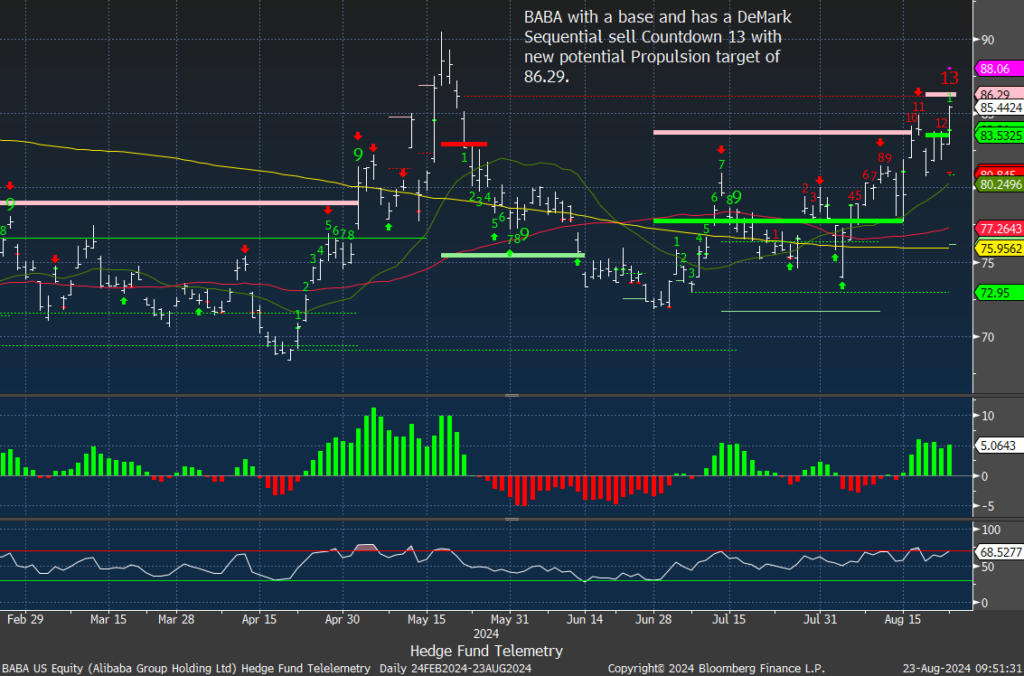1024x676 pixels.
Task: Select the 68.5277 oscillator value label
Action: coord(999,552)
